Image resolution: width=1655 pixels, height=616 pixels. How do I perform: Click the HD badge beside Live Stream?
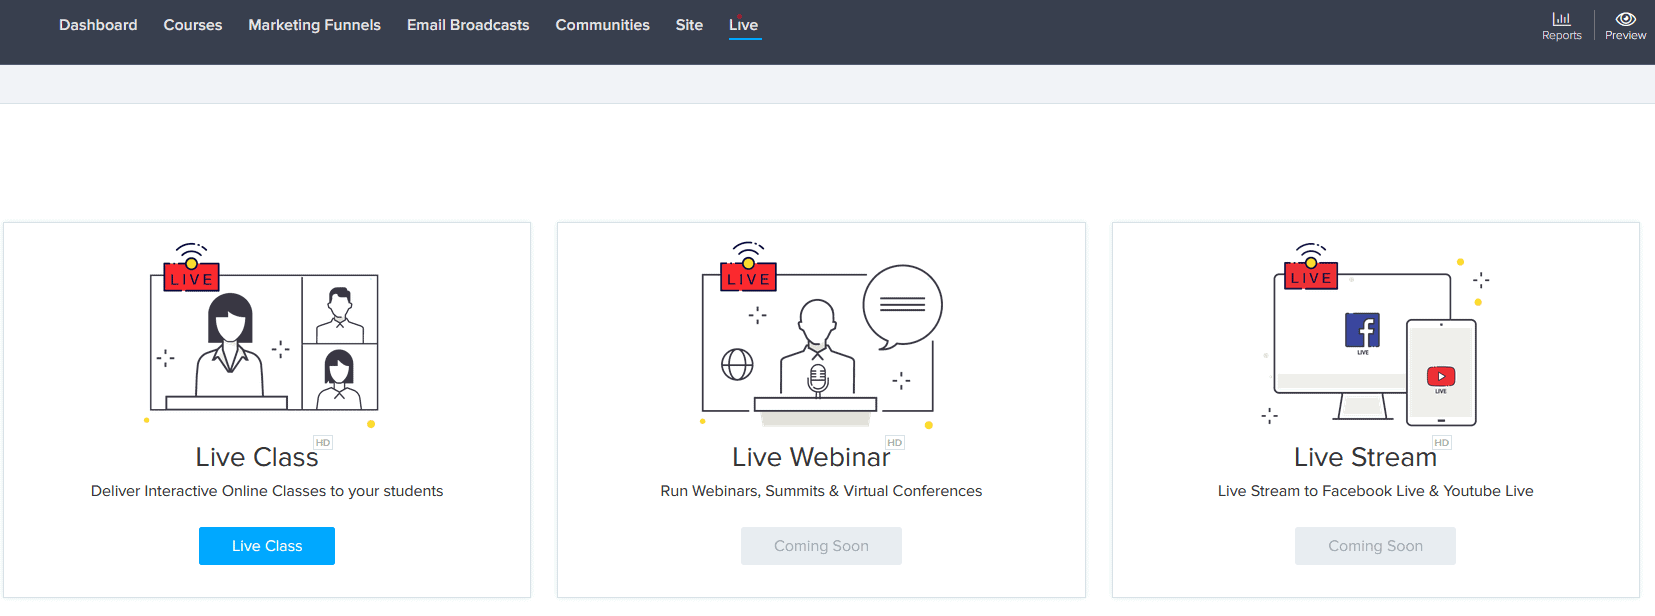1441,443
